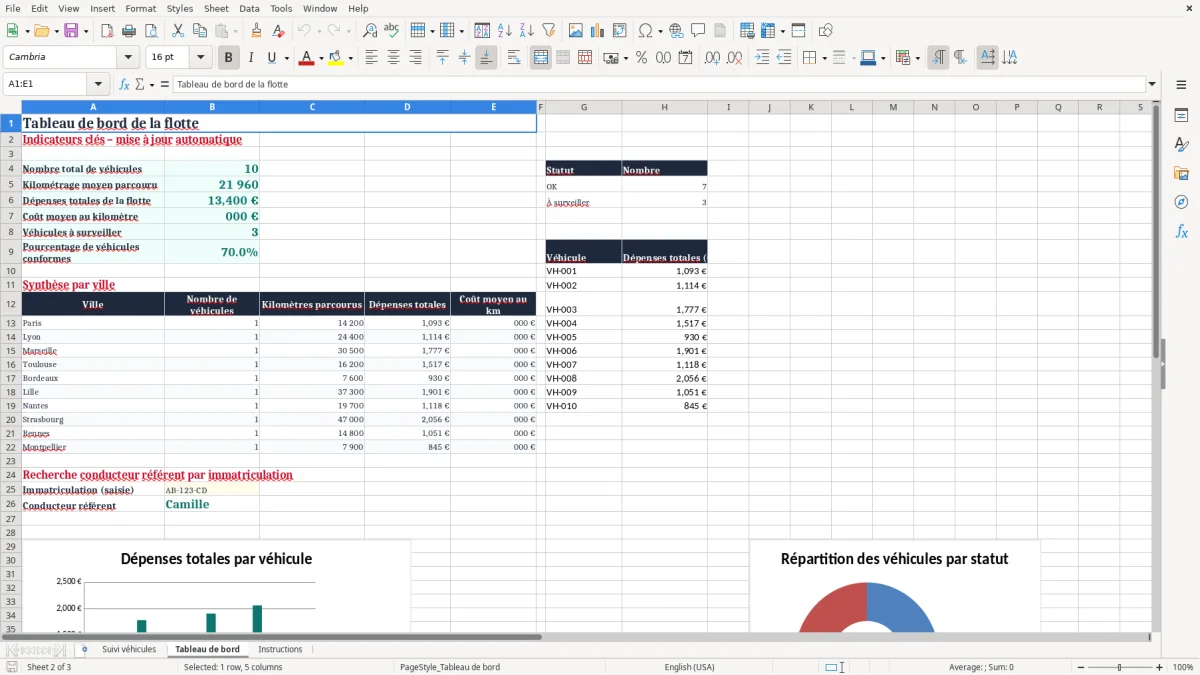Toggle Italic formatting
1200x675 pixels.
coord(251,58)
